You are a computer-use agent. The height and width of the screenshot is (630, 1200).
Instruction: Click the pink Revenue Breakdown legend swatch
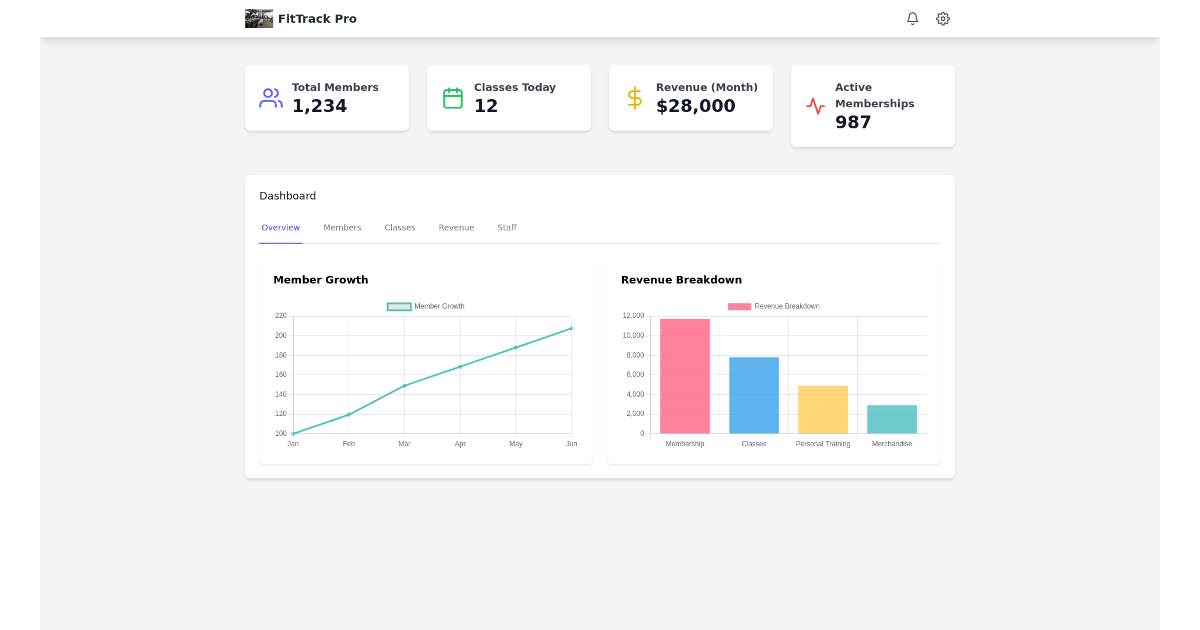pyautogui.click(x=741, y=306)
